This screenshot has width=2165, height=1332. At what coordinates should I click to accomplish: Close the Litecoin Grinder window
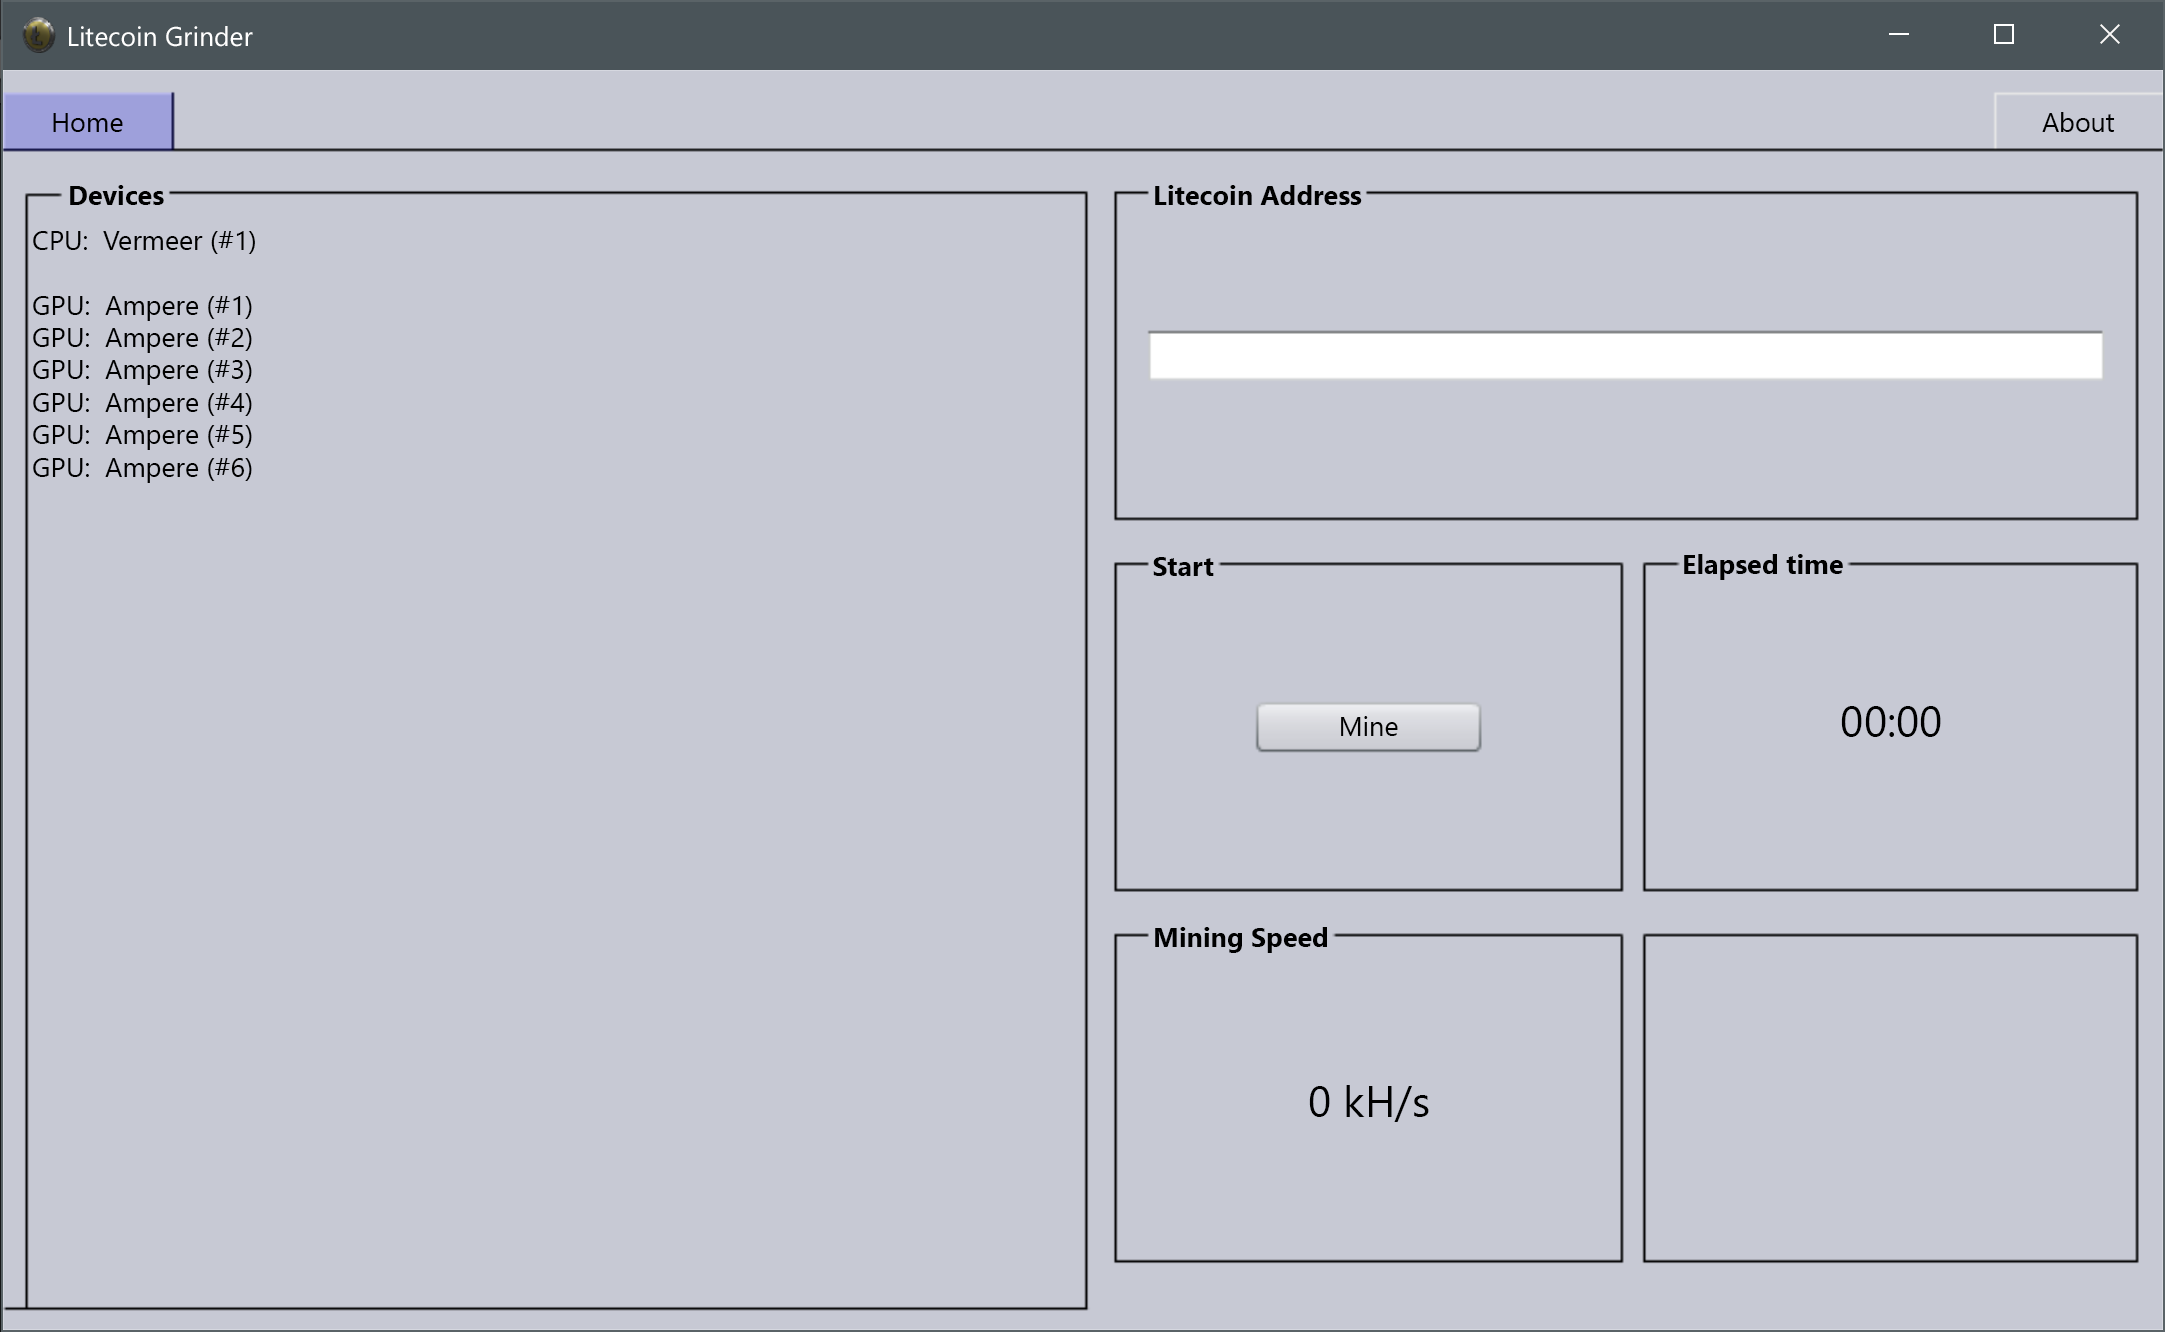pyautogui.click(x=2109, y=35)
